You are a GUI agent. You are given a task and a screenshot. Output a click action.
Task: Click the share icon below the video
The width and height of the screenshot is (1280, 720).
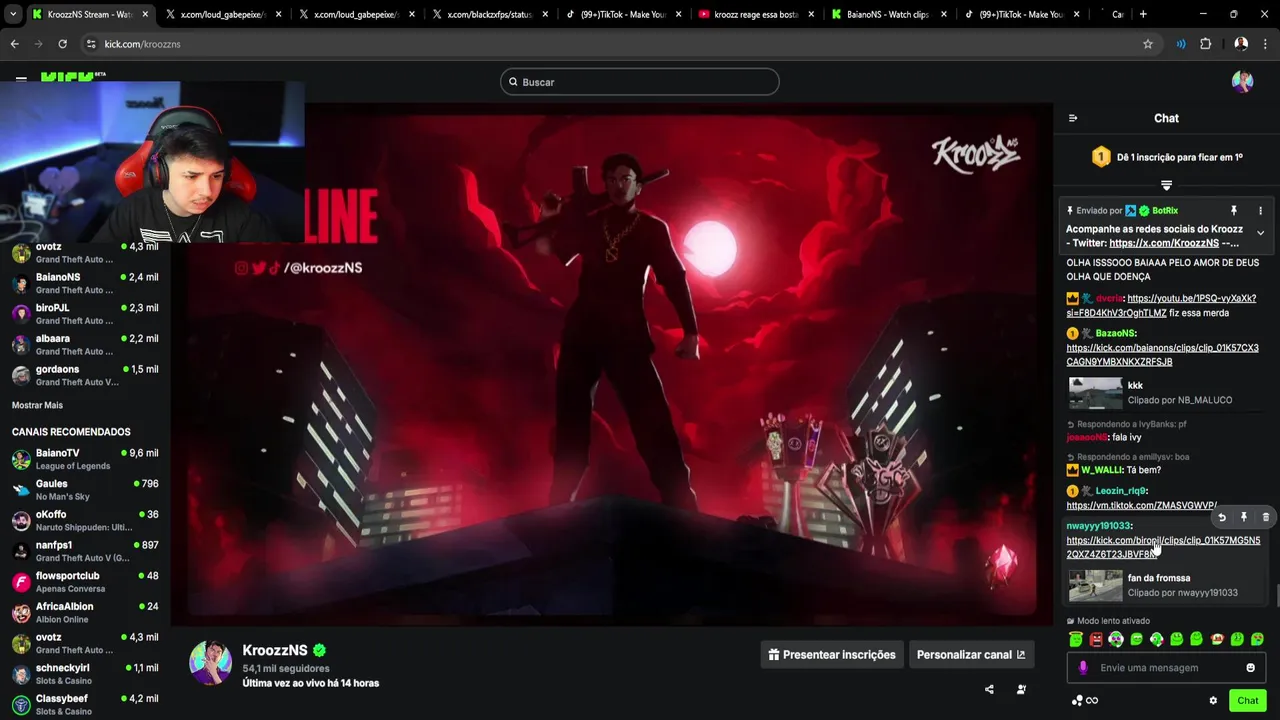click(989, 689)
